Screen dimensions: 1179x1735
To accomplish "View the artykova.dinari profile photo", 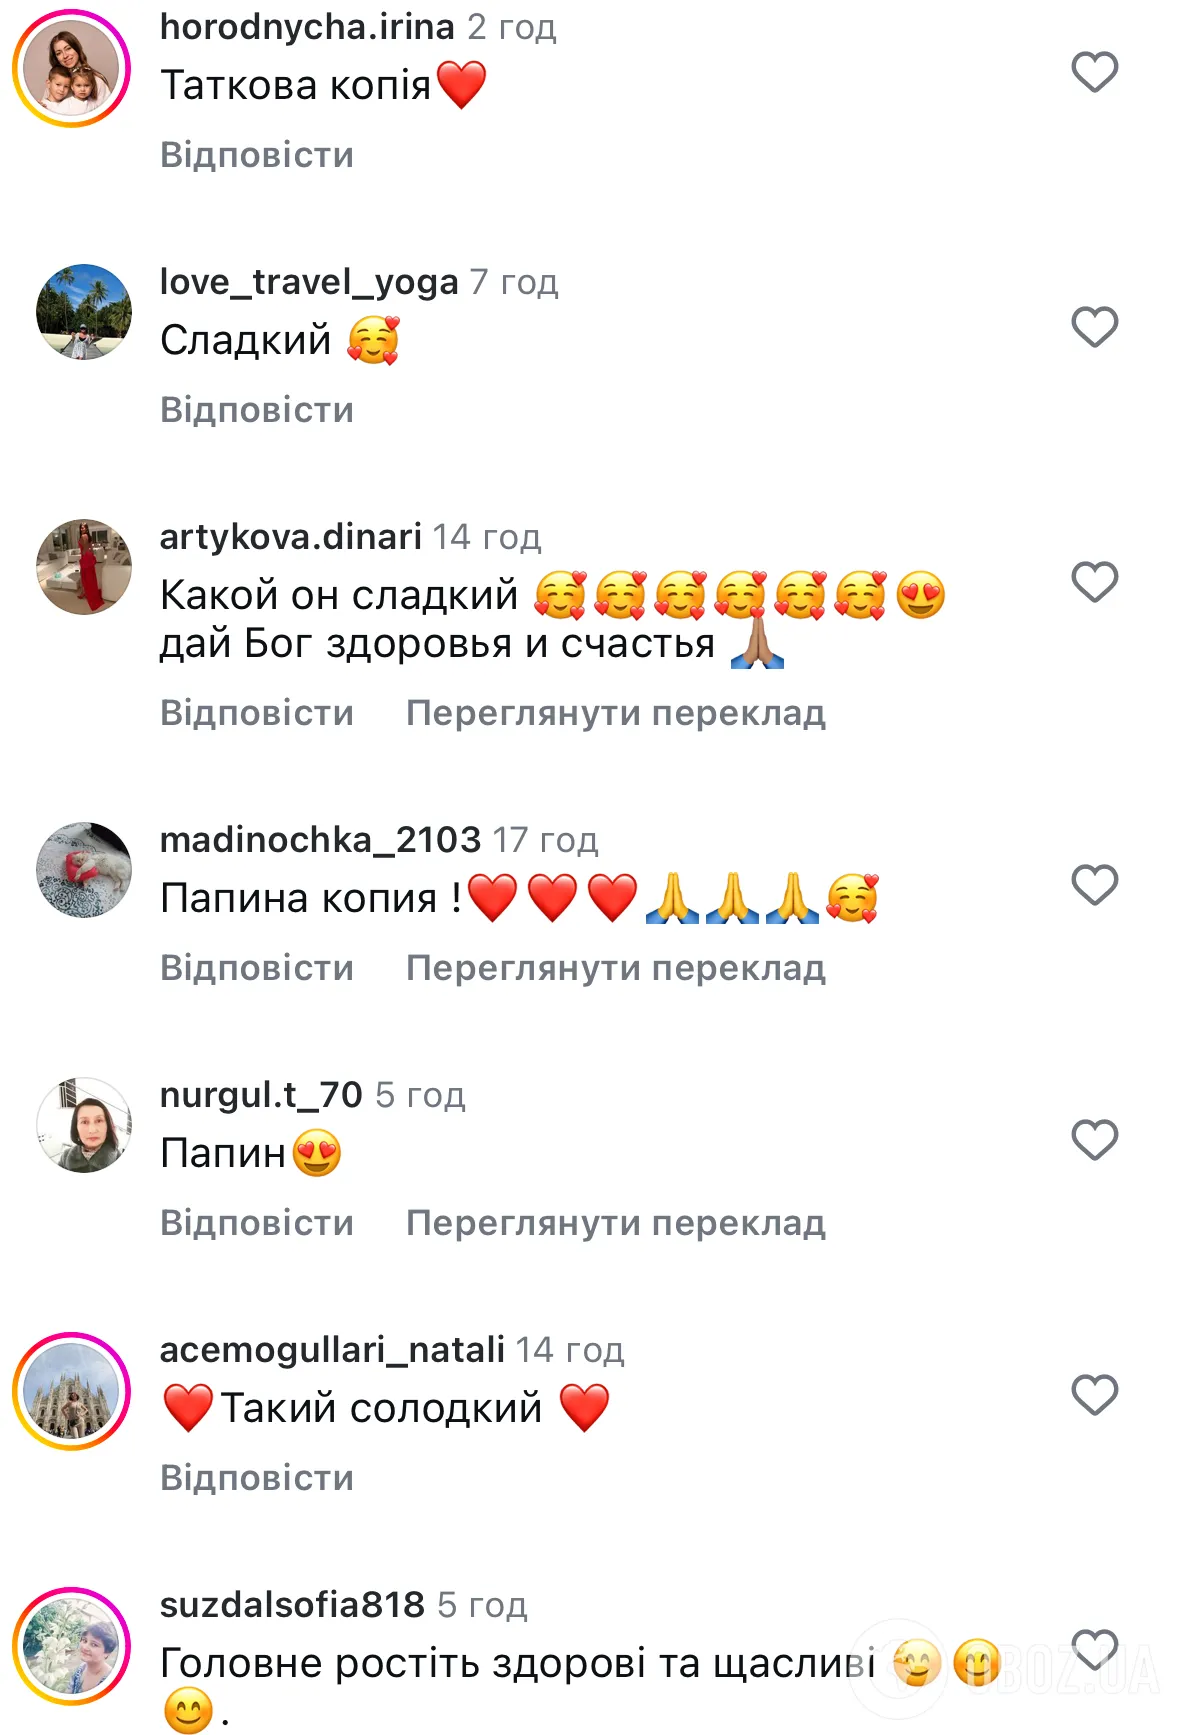I will (84, 567).
